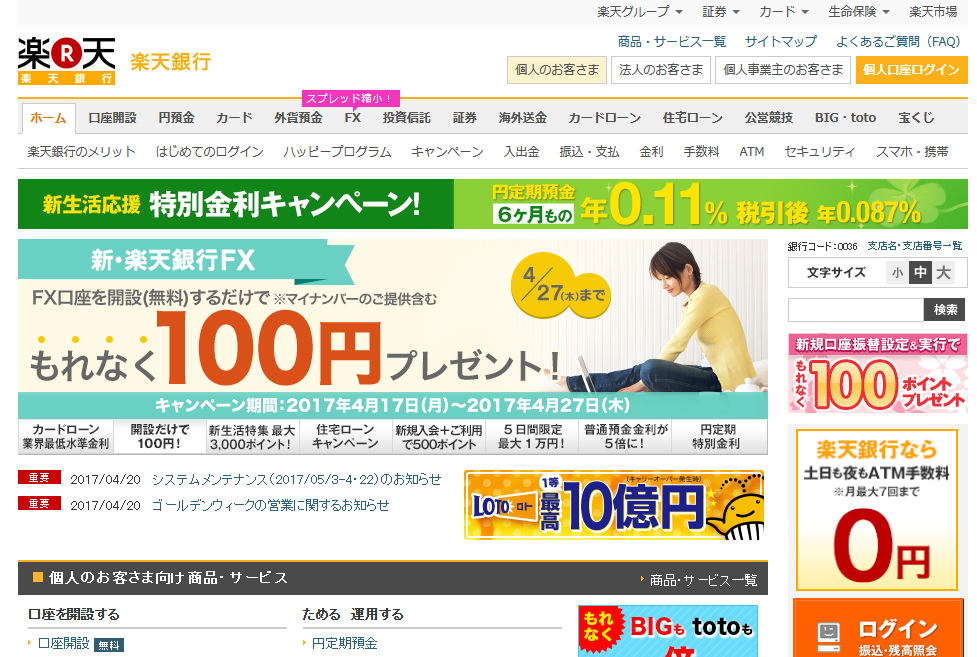Select 個人のお客さま button
Image resolution: width=977 pixels, height=657 pixels.
557,70
